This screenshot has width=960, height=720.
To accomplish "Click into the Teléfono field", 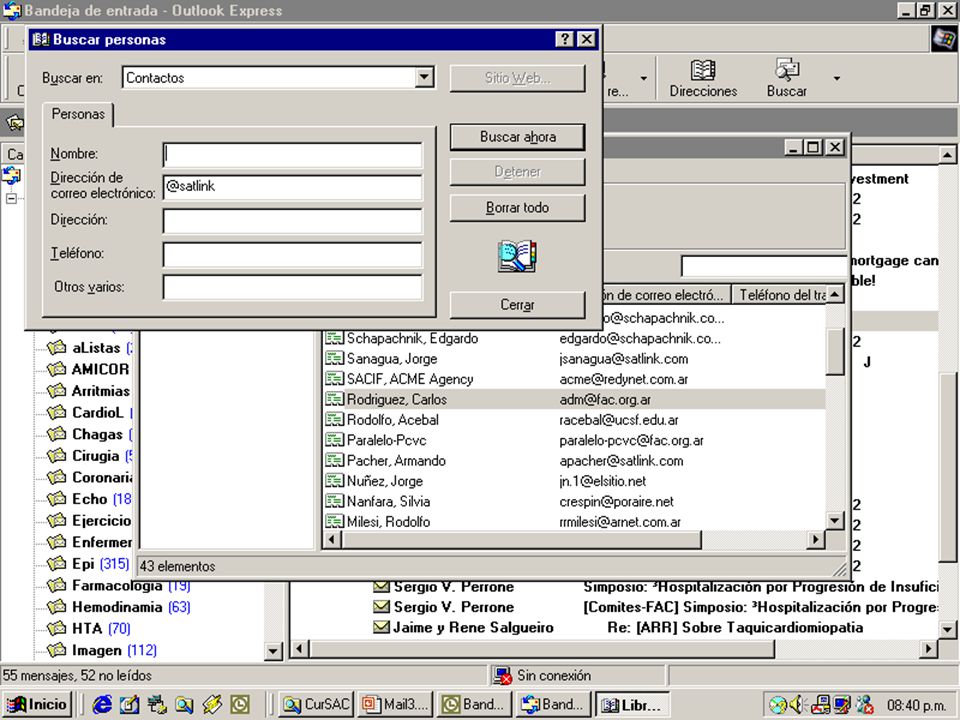I will [293, 254].
